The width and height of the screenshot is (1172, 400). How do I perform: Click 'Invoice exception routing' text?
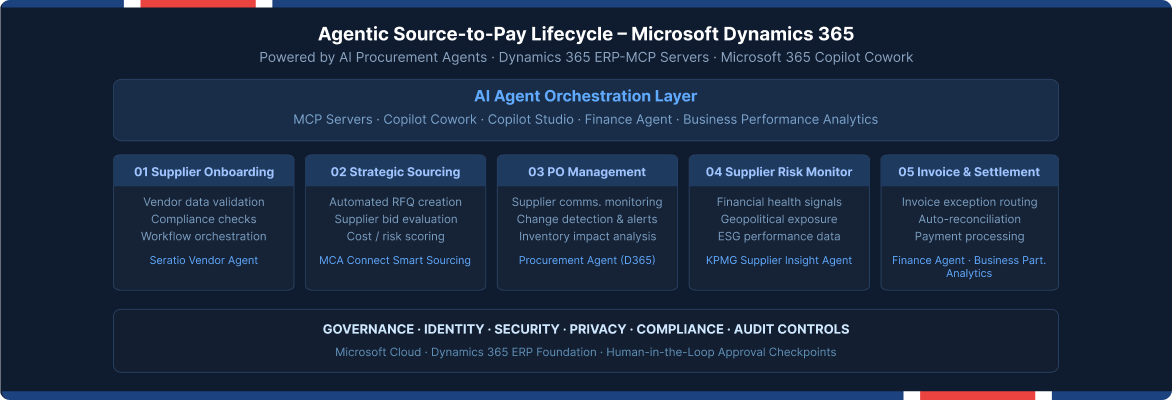(969, 202)
